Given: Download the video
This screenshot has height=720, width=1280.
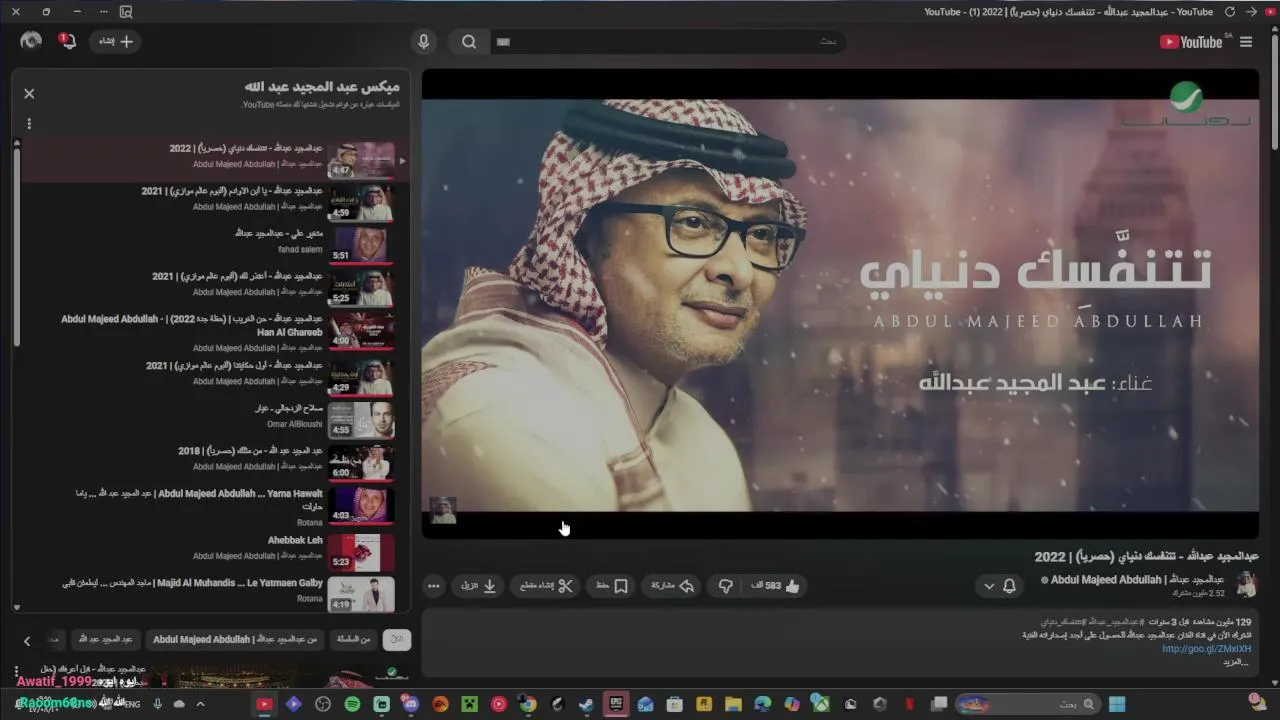Looking at the screenshot, I should (x=479, y=586).
